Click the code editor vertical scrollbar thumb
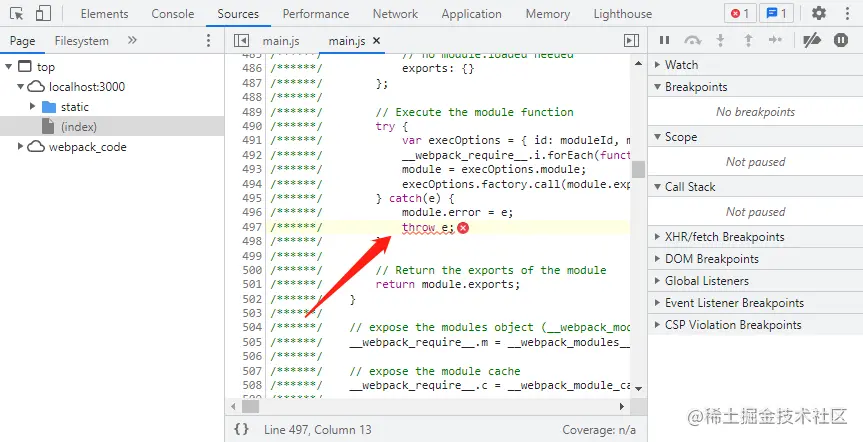Image resolution: width=863 pixels, height=442 pixels. [x=638, y=170]
